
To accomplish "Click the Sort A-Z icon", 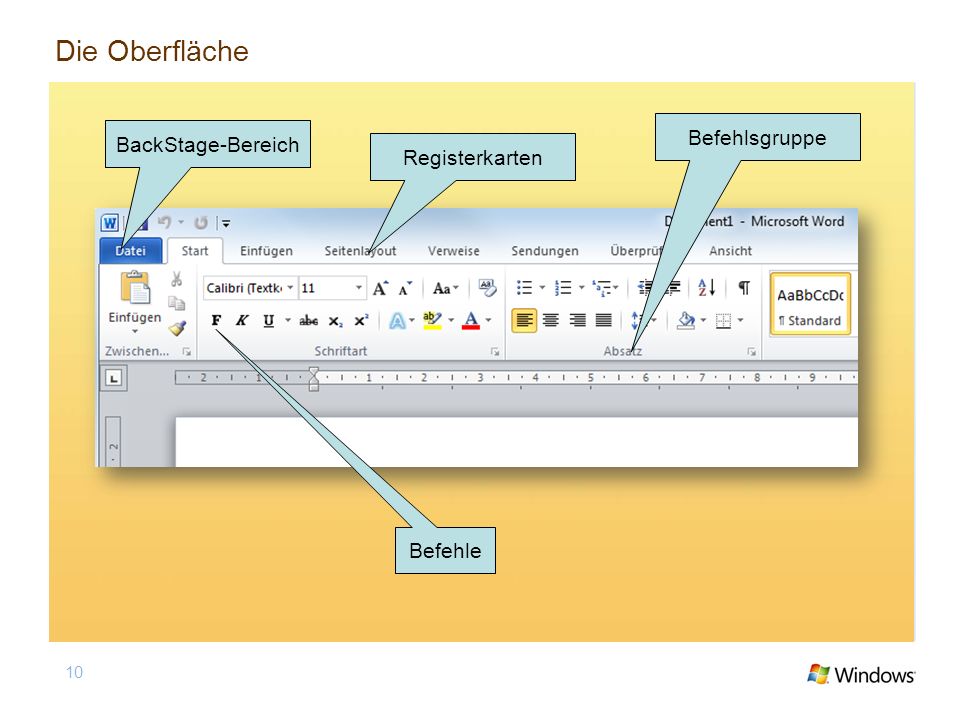I will tap(707, 288).
